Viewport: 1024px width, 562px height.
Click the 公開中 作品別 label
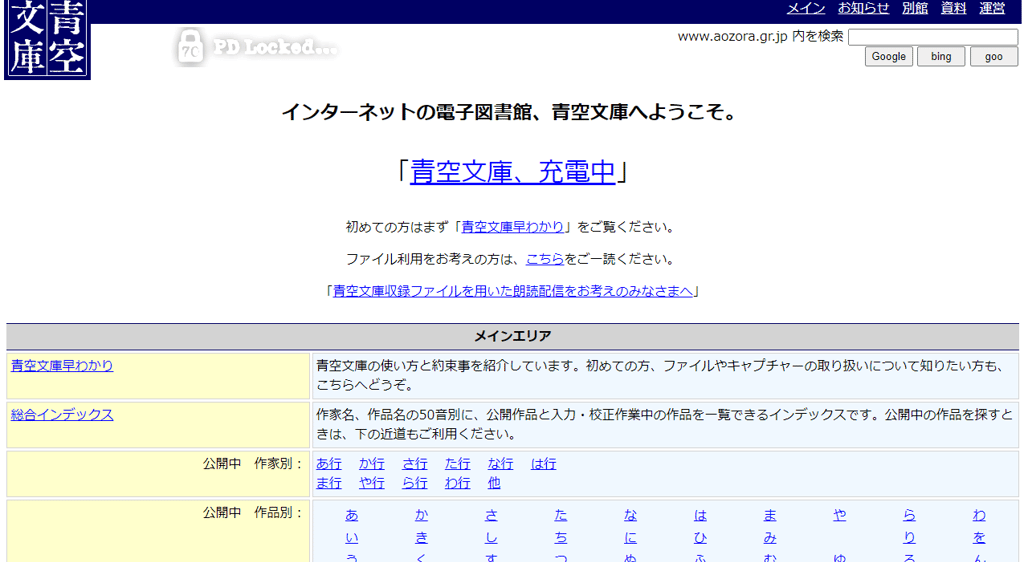tap(253, 512)
